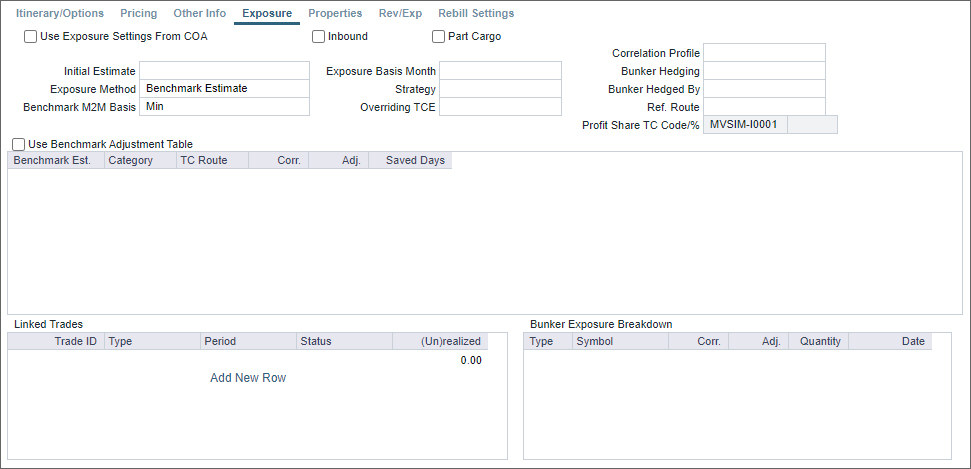Viewport: 971px width, 469px height.
Task: Click the Overriding TCE field
Action: (x=500, y=107)
